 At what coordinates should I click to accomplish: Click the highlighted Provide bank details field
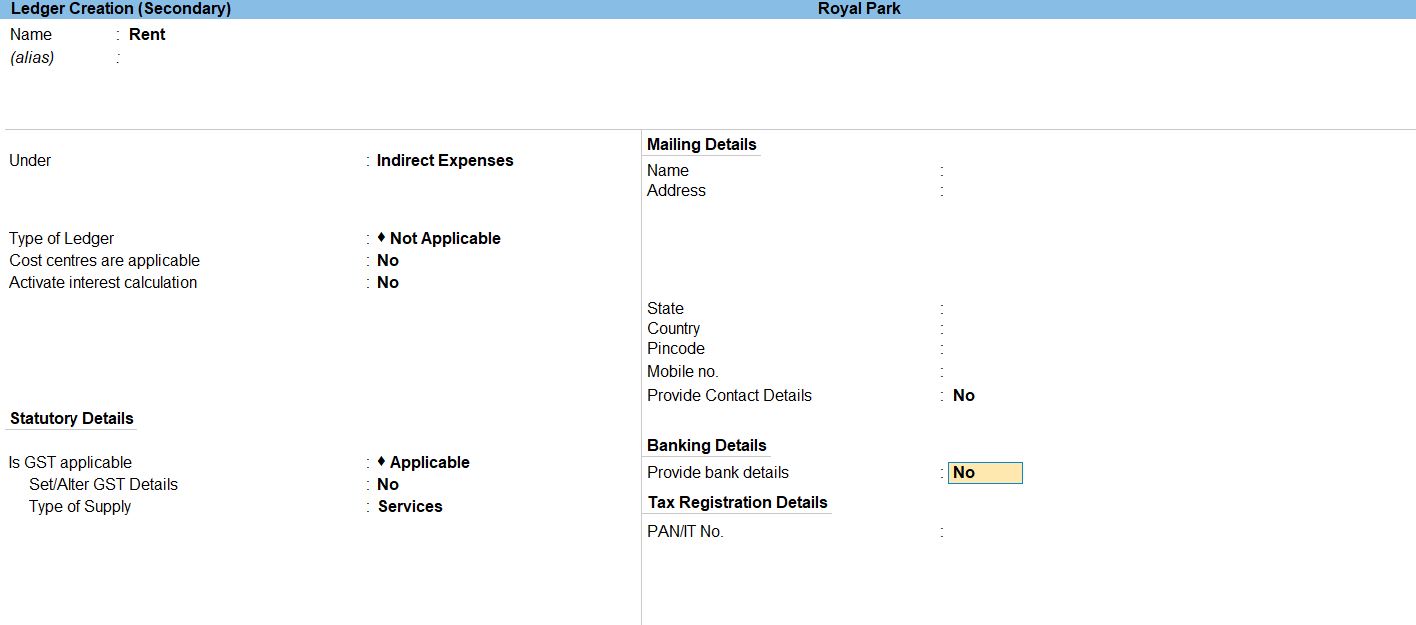coord(985,473)
